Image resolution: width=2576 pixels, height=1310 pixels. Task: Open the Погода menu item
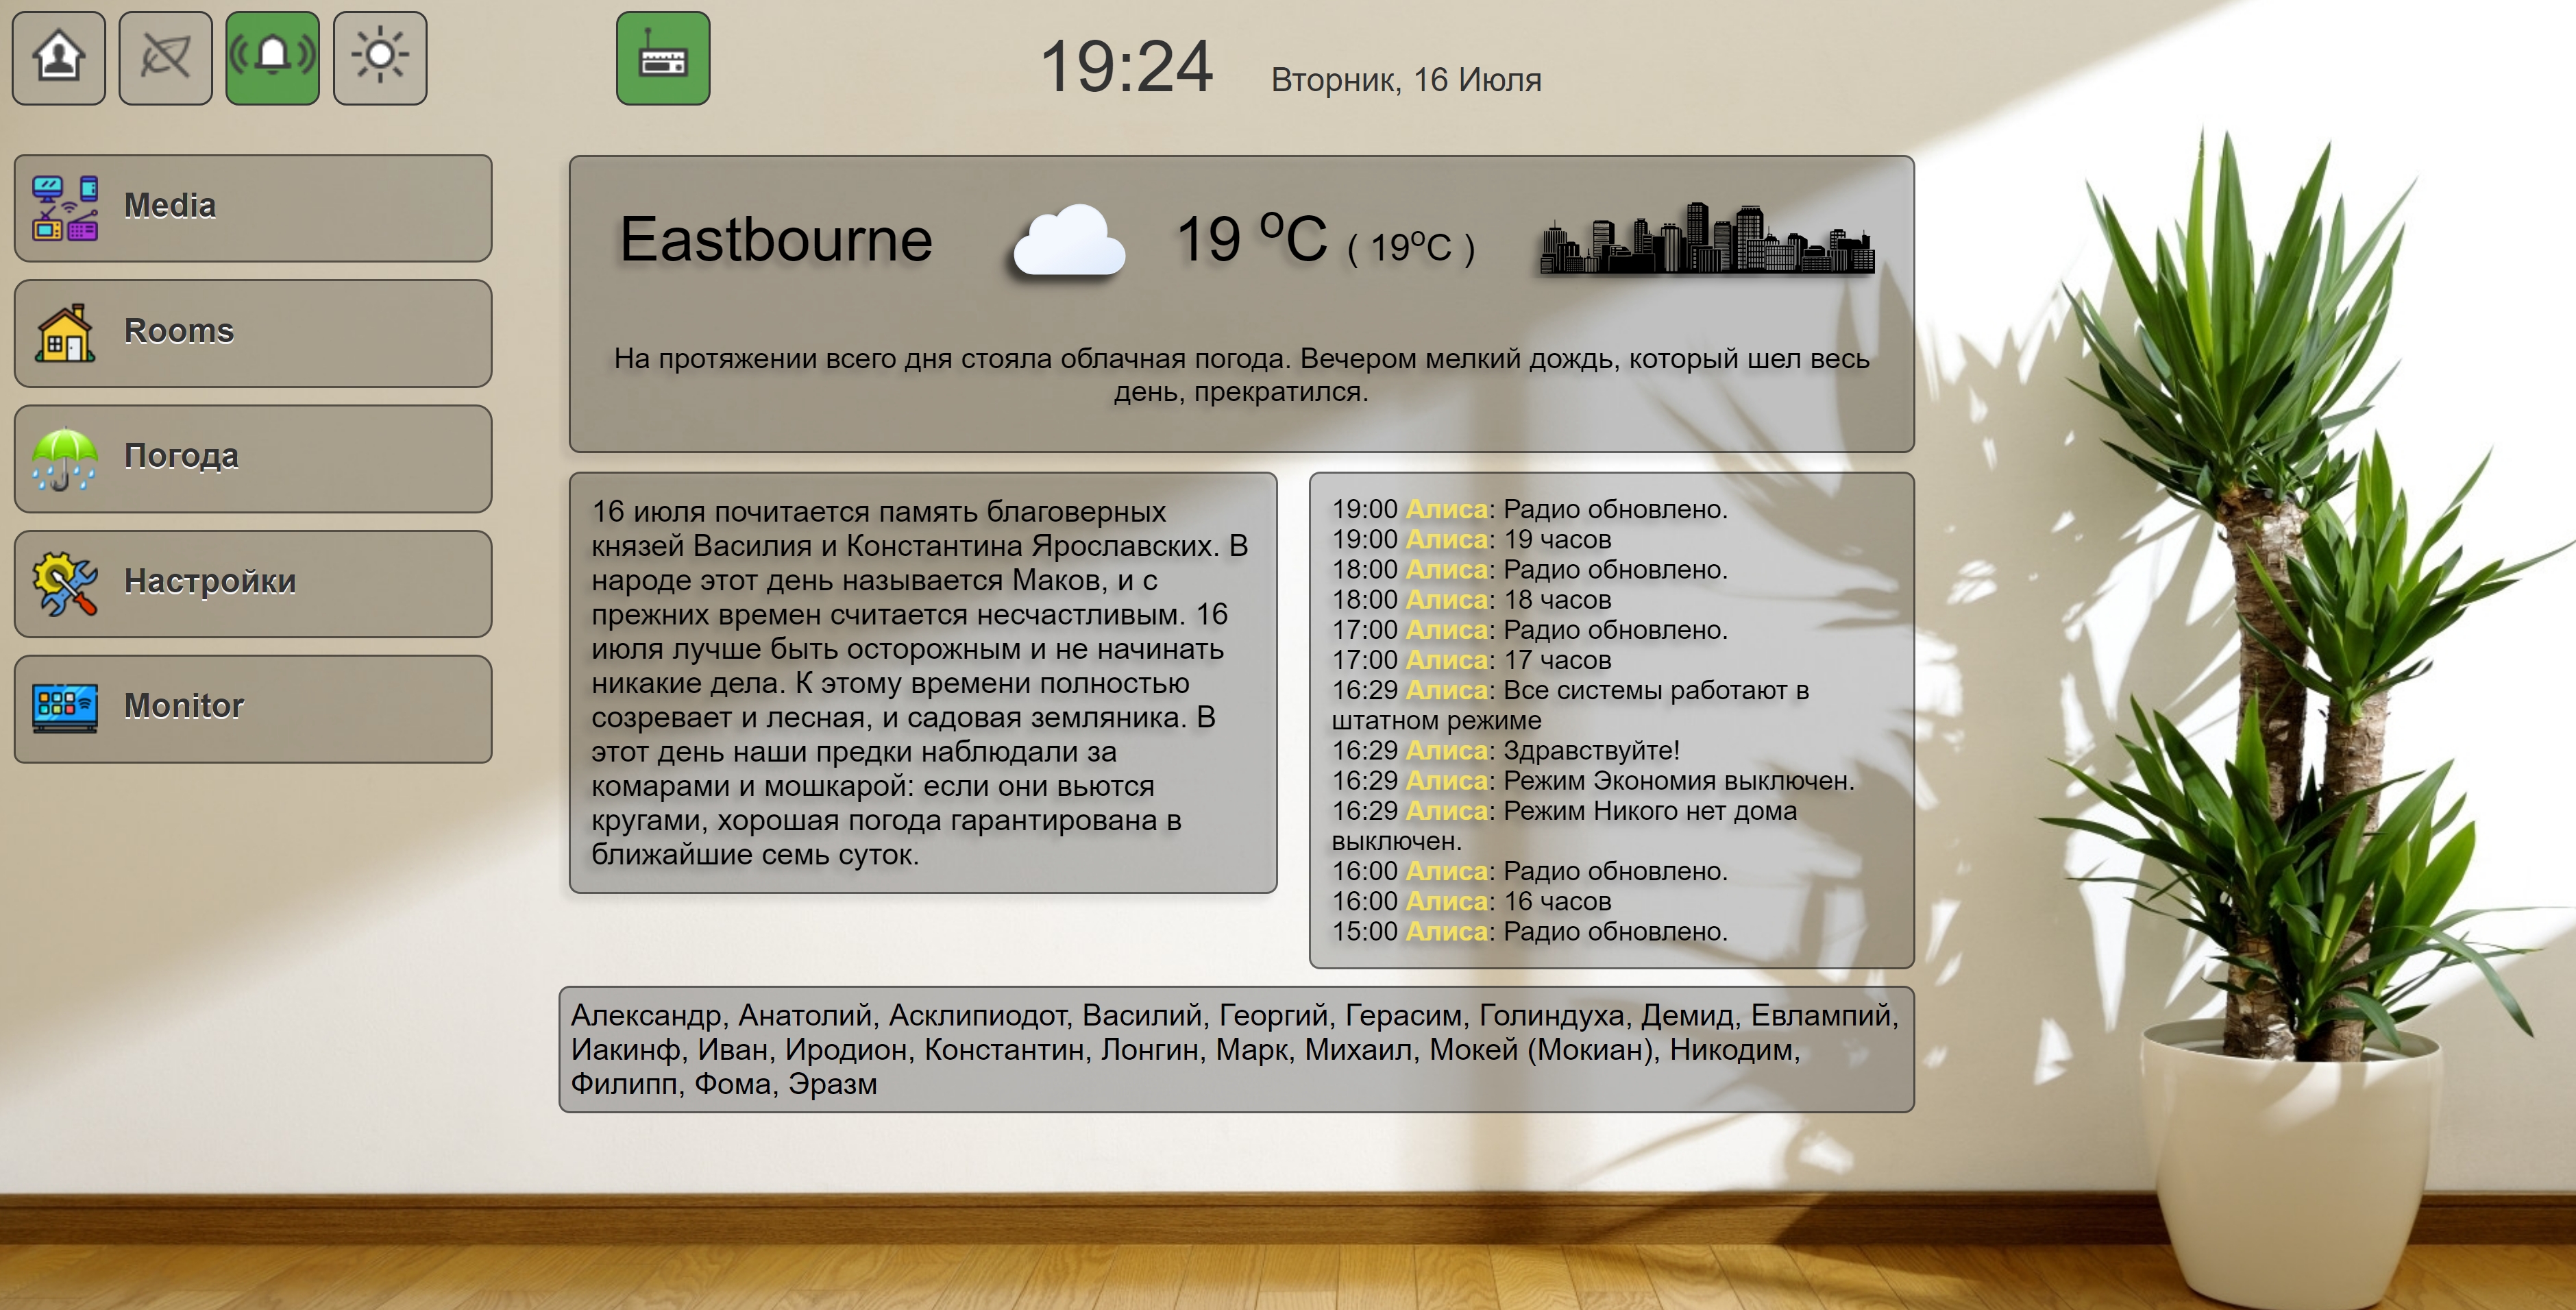pos(253,457)
